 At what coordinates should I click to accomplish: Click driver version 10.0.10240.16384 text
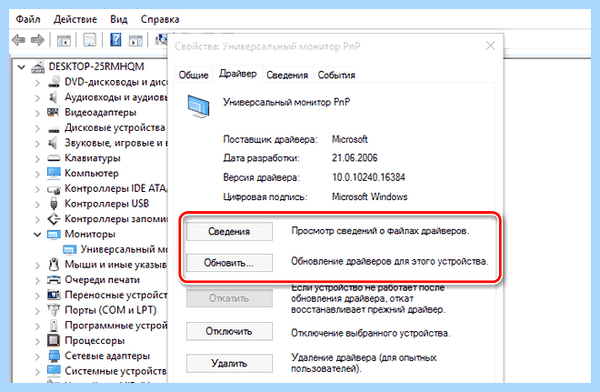(368, 177)
